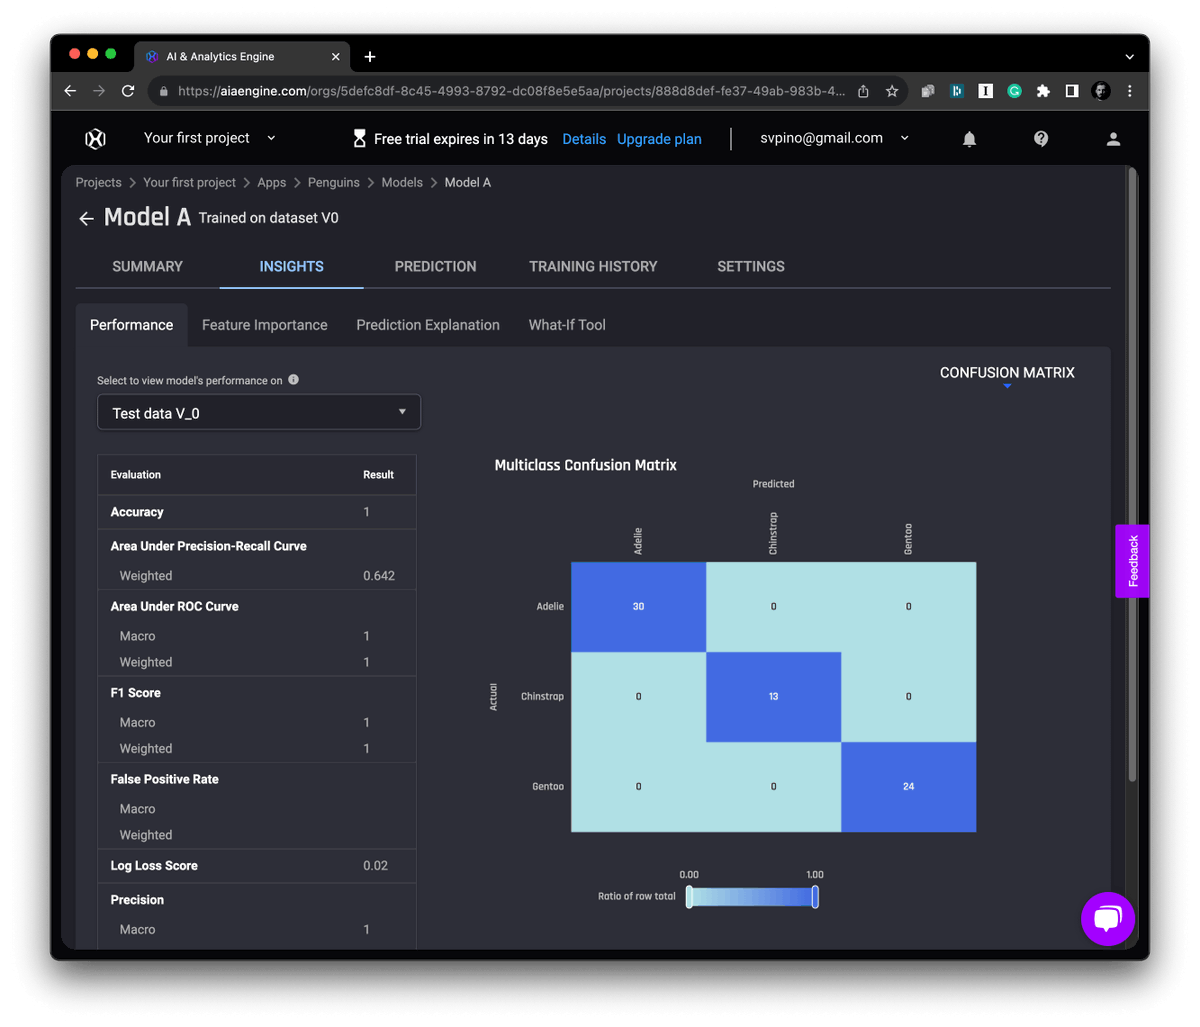Open the notifications bell
The image size is (1200, 1027).
tap(969, 139)
